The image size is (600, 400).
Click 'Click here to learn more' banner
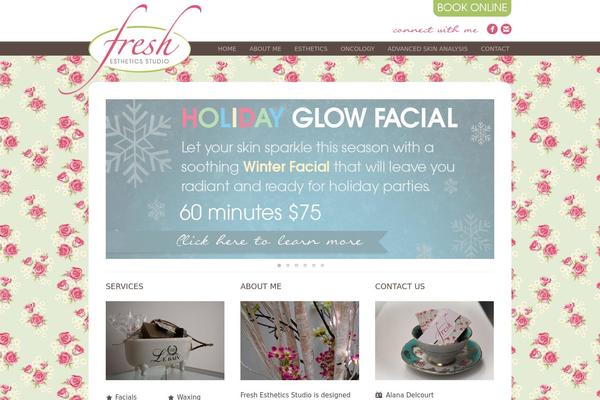pos(269,241)
